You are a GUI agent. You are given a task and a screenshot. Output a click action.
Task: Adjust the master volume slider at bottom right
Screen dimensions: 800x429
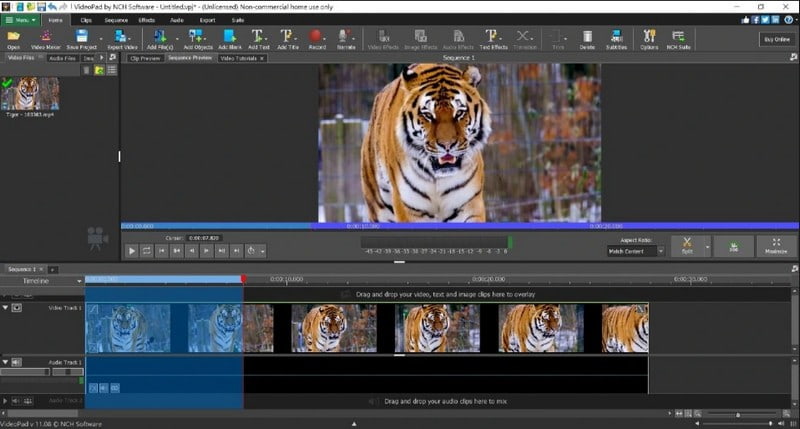[738, 424]
